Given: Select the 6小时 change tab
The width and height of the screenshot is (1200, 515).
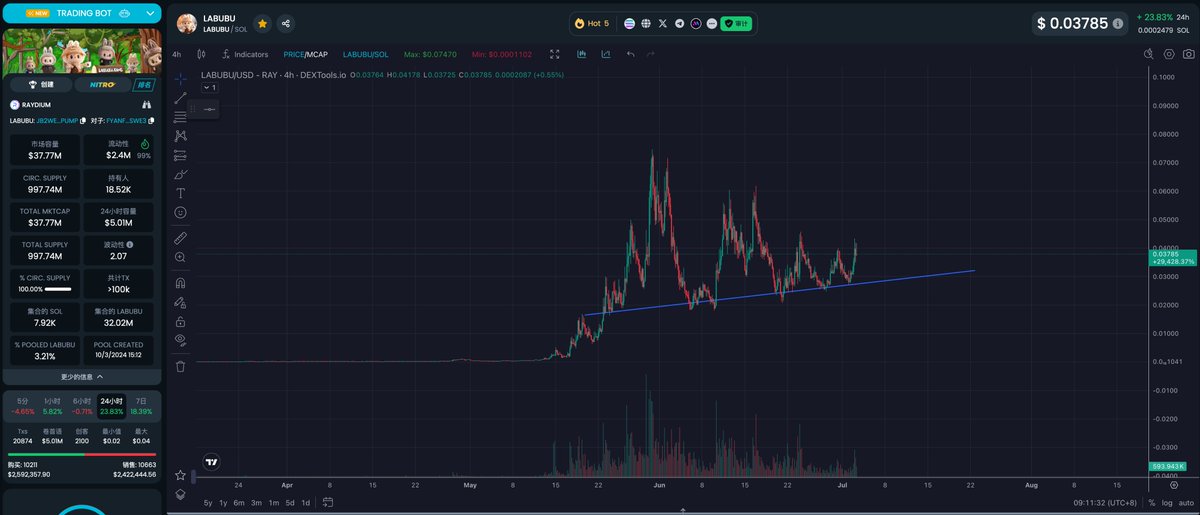Looking at the screenshot, I should (82, 406).
